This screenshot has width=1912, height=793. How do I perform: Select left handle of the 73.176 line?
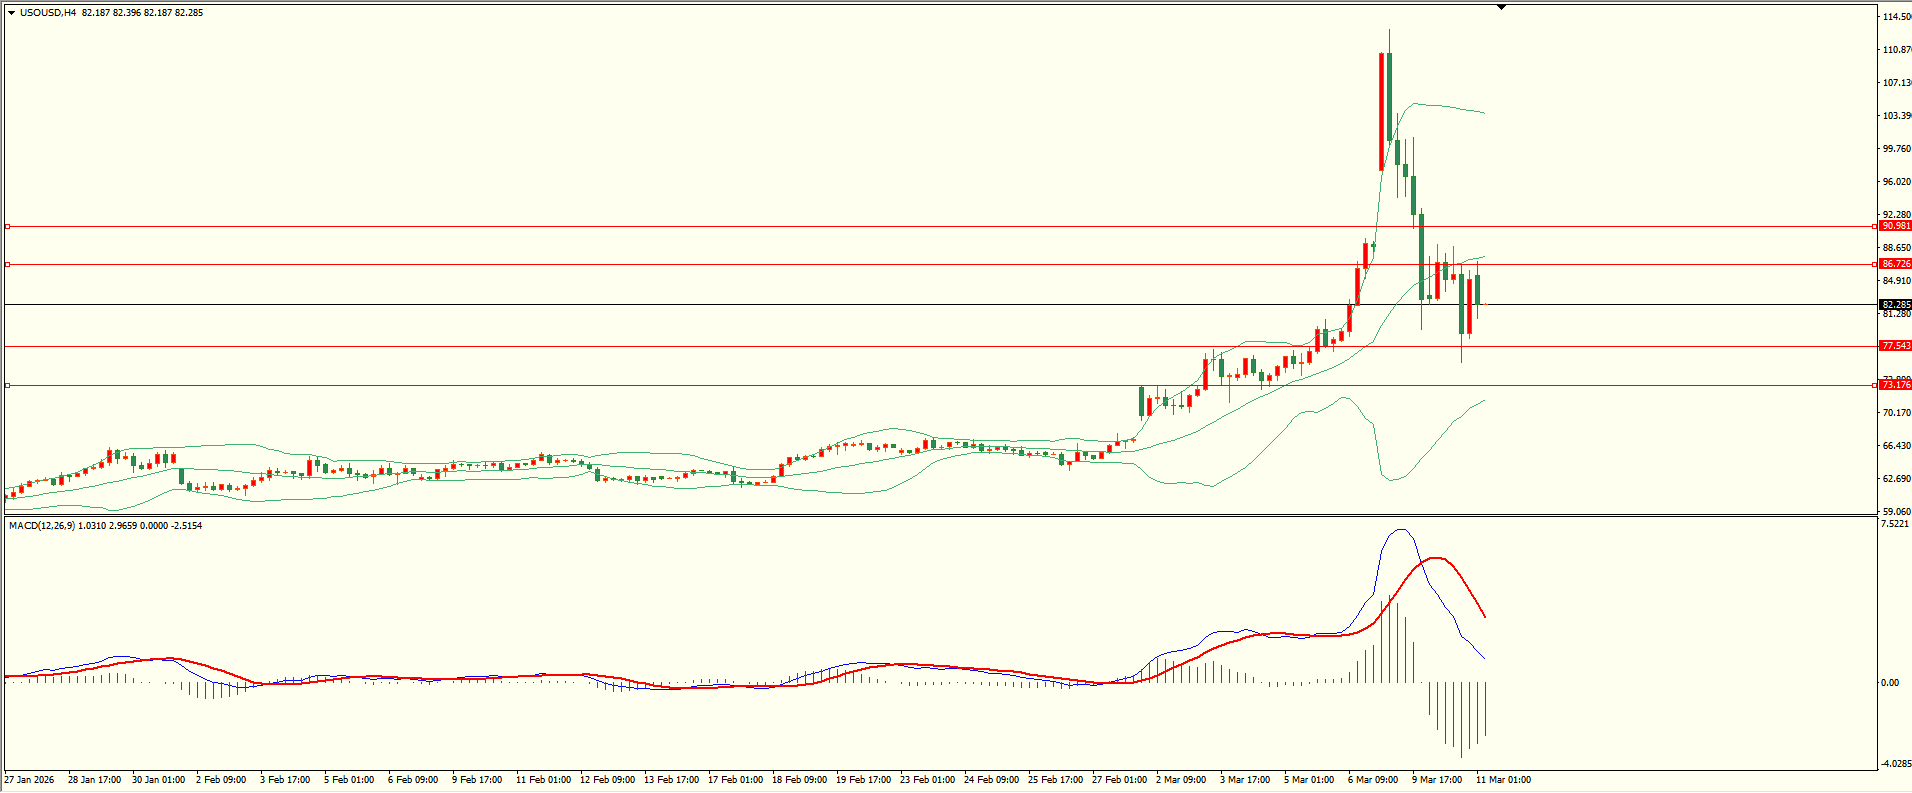click(x=7, y=385)
